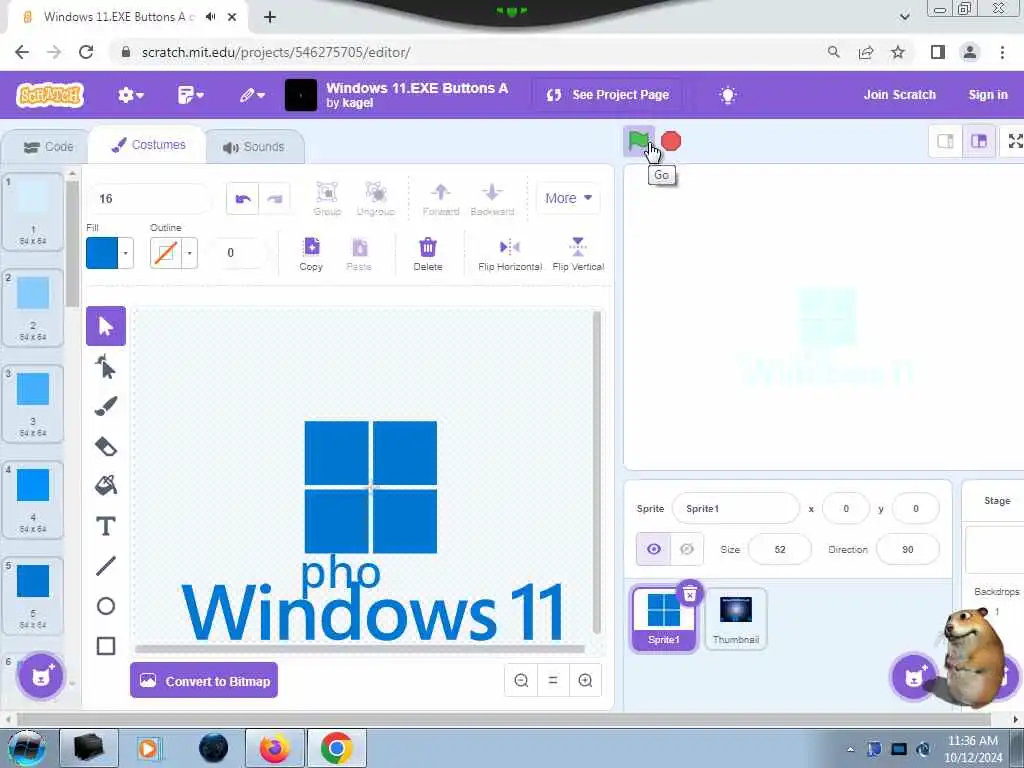Mute the Windows 11.EXE browser tab
The image size is (1024, 768).
point(210,17)
